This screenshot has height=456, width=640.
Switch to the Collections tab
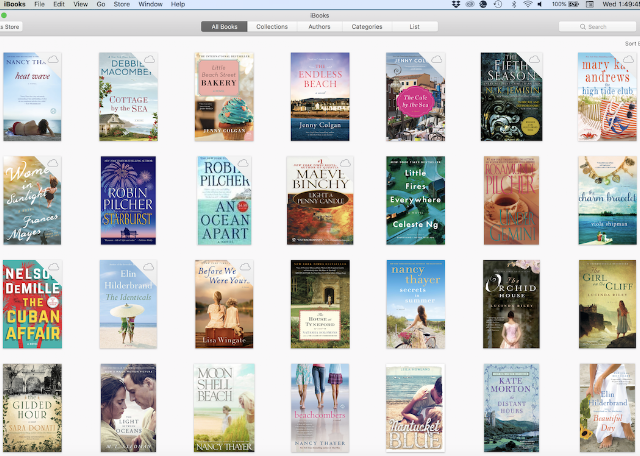272,27
